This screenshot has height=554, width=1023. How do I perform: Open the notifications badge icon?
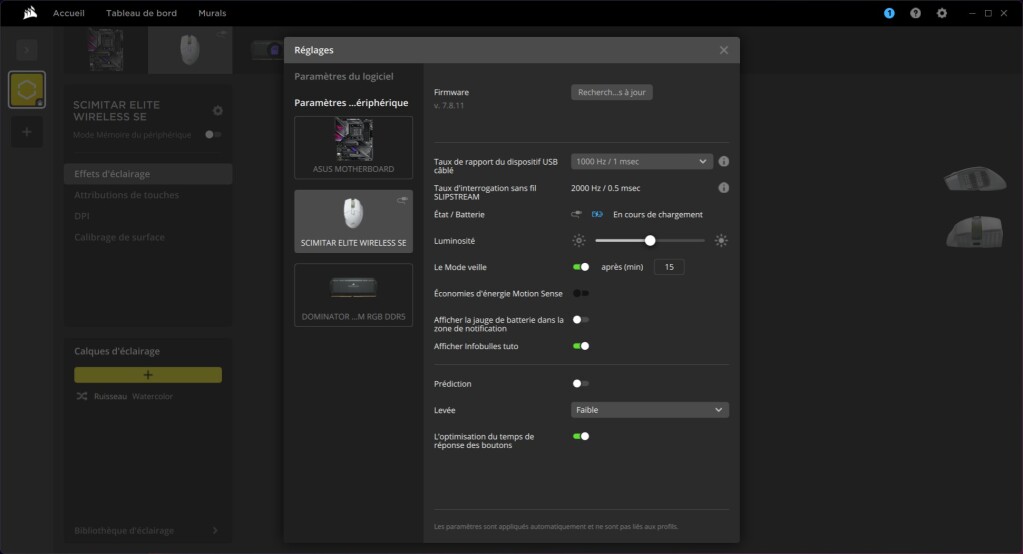pos(889,13)
